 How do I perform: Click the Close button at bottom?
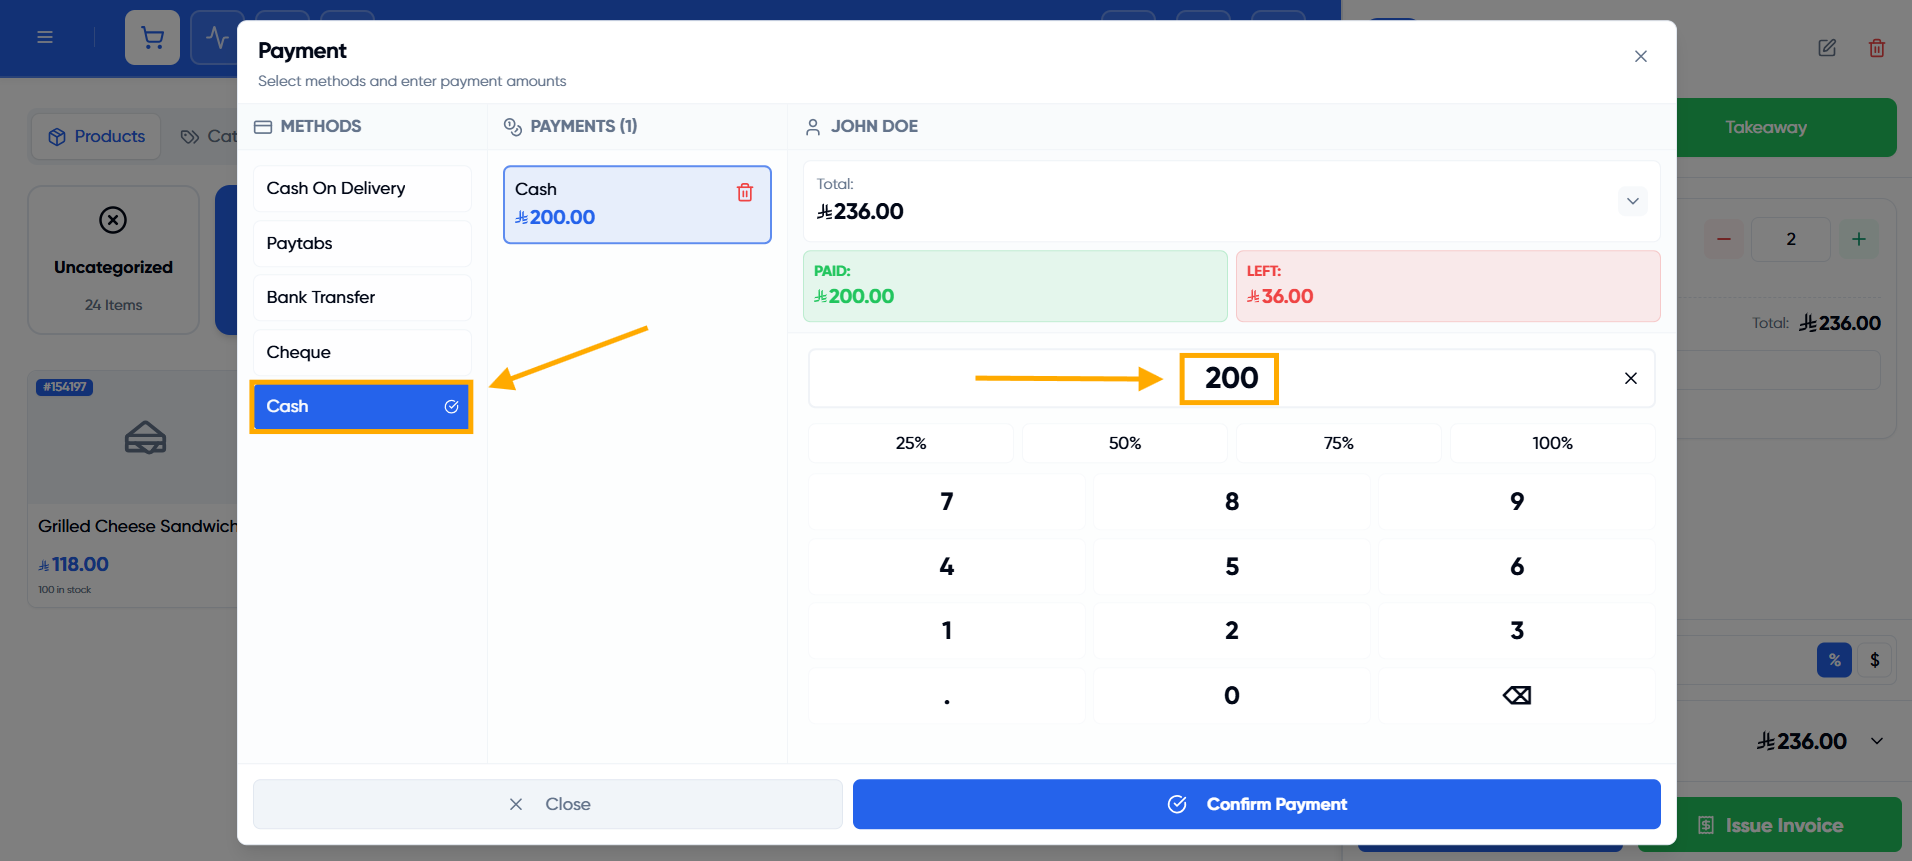click(548, 804)
